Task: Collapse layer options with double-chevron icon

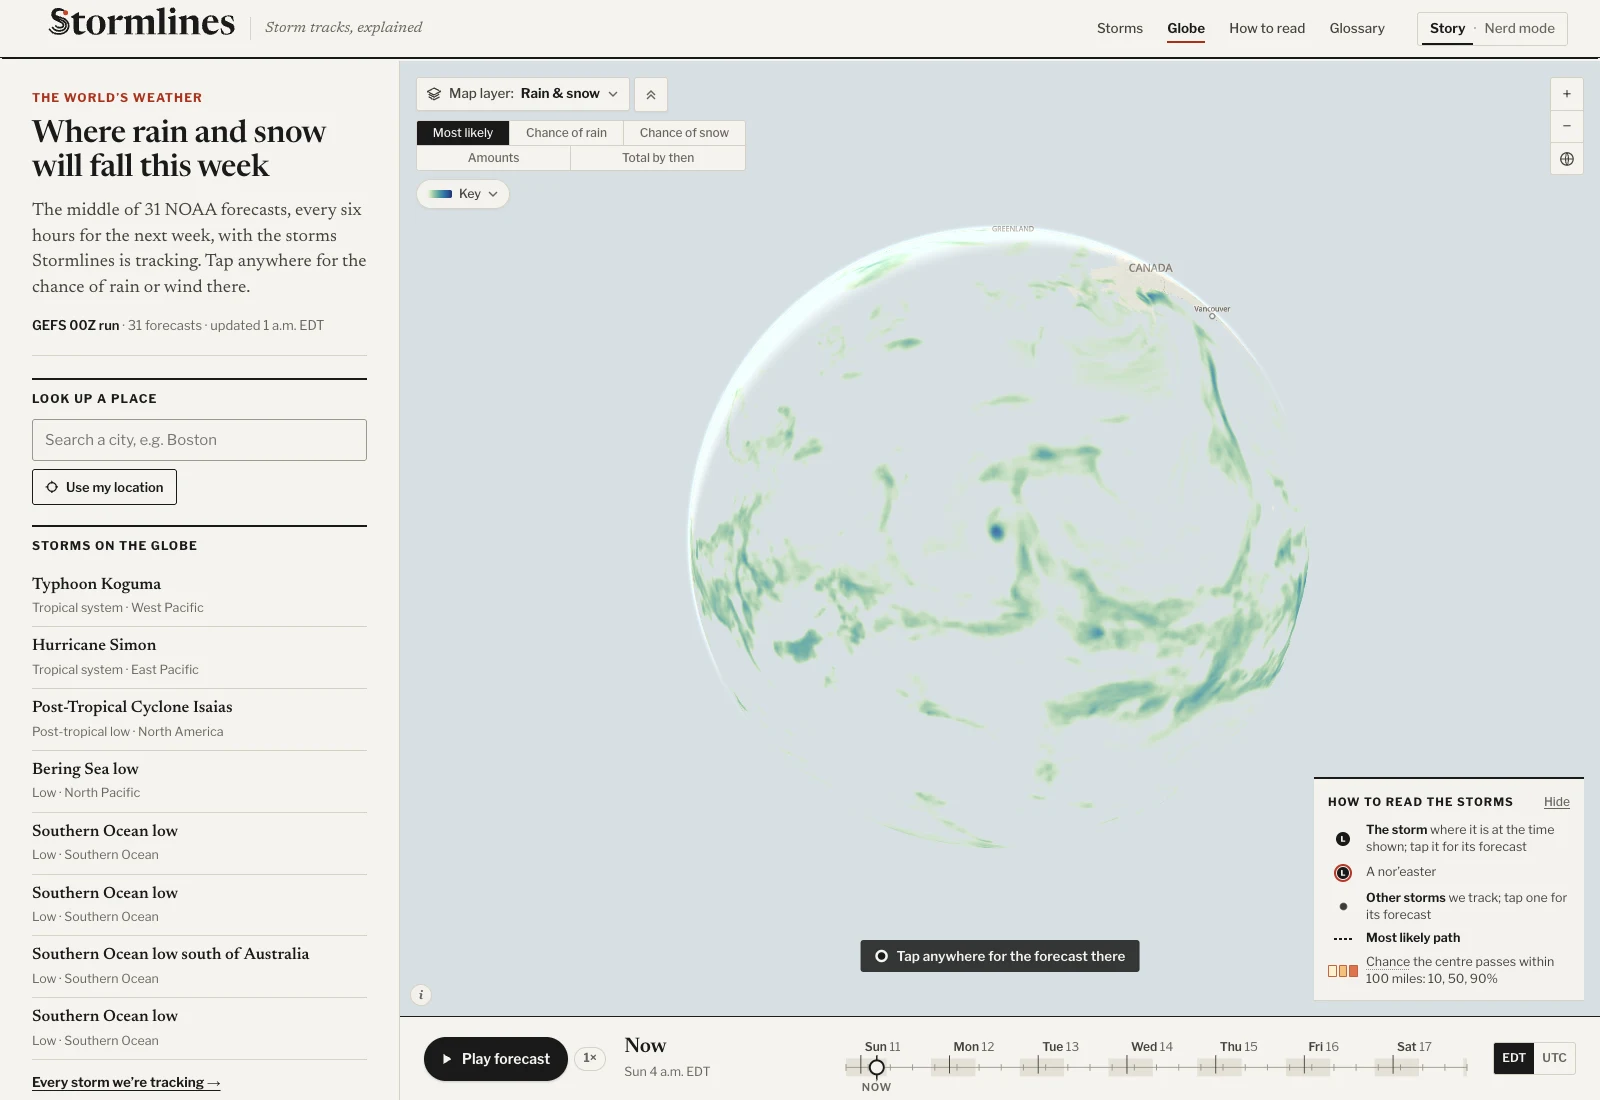Action: pos(651,94)
